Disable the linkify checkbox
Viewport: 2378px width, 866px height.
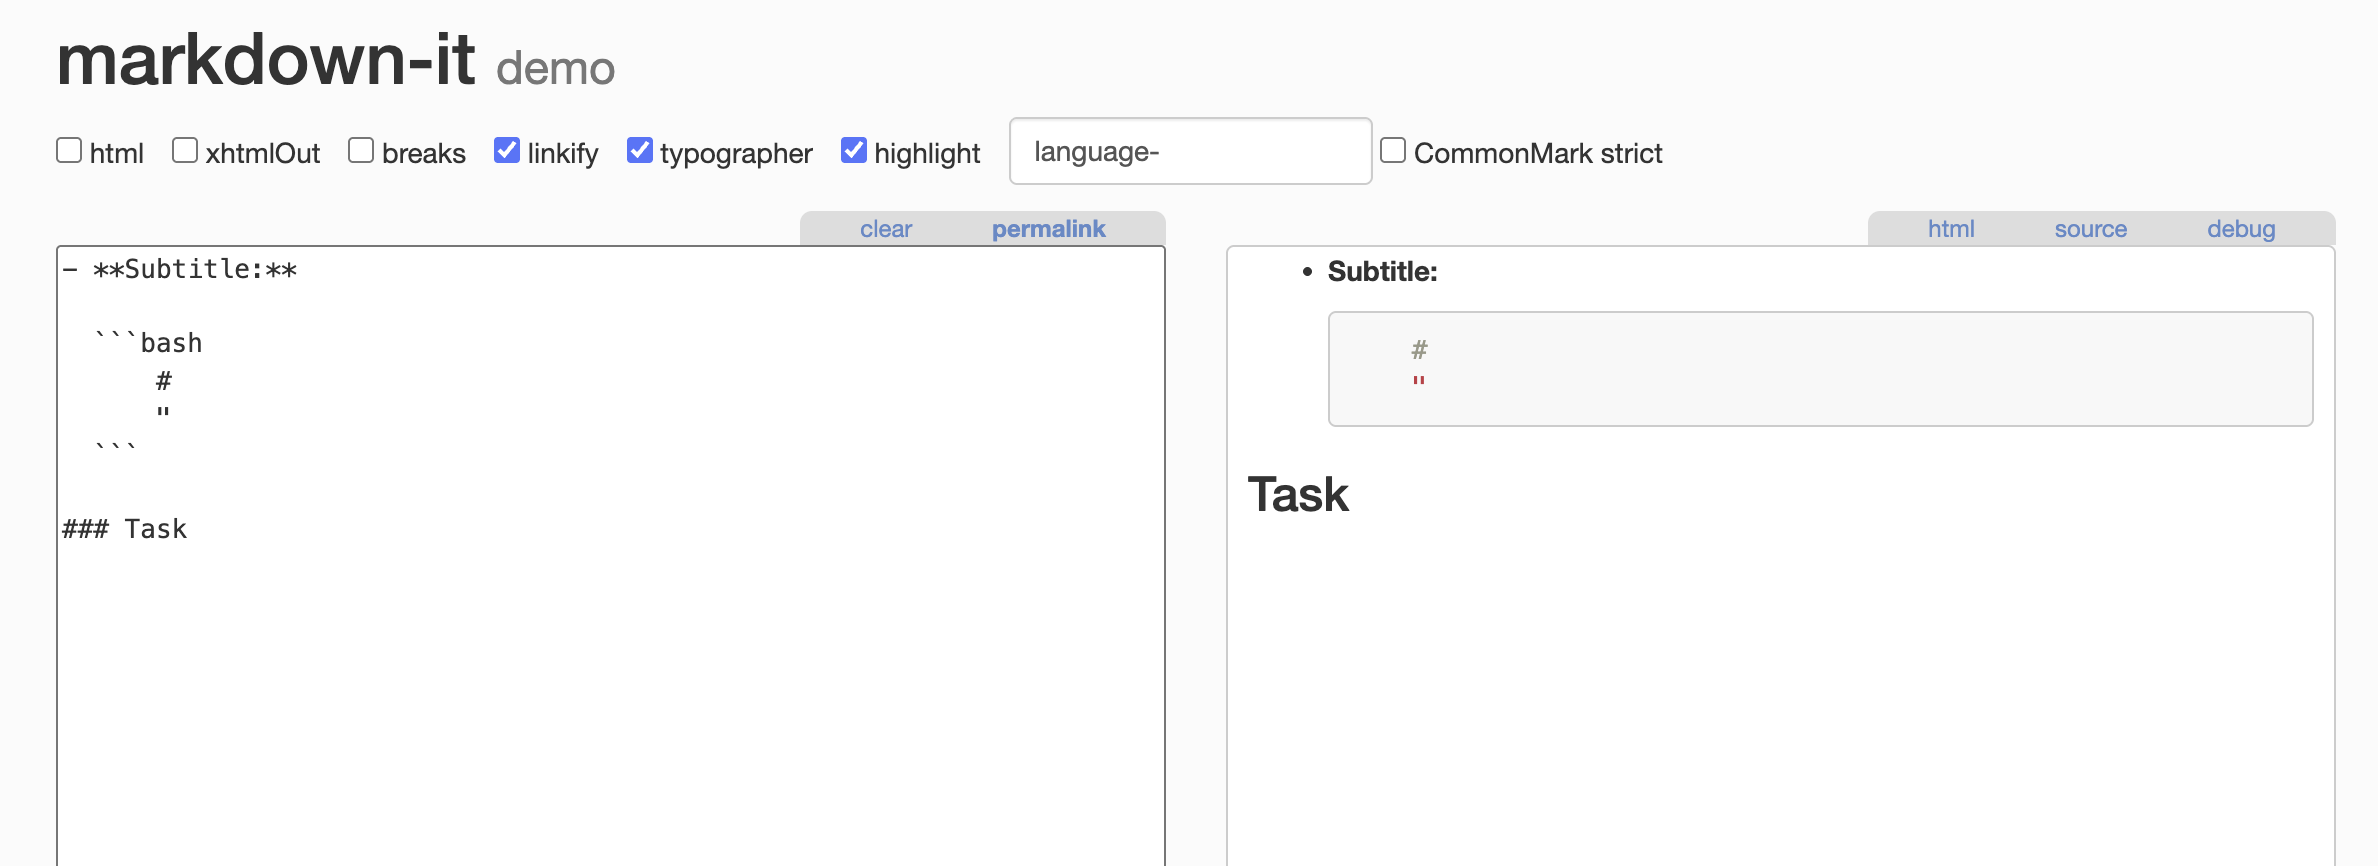tap(507, 151)
